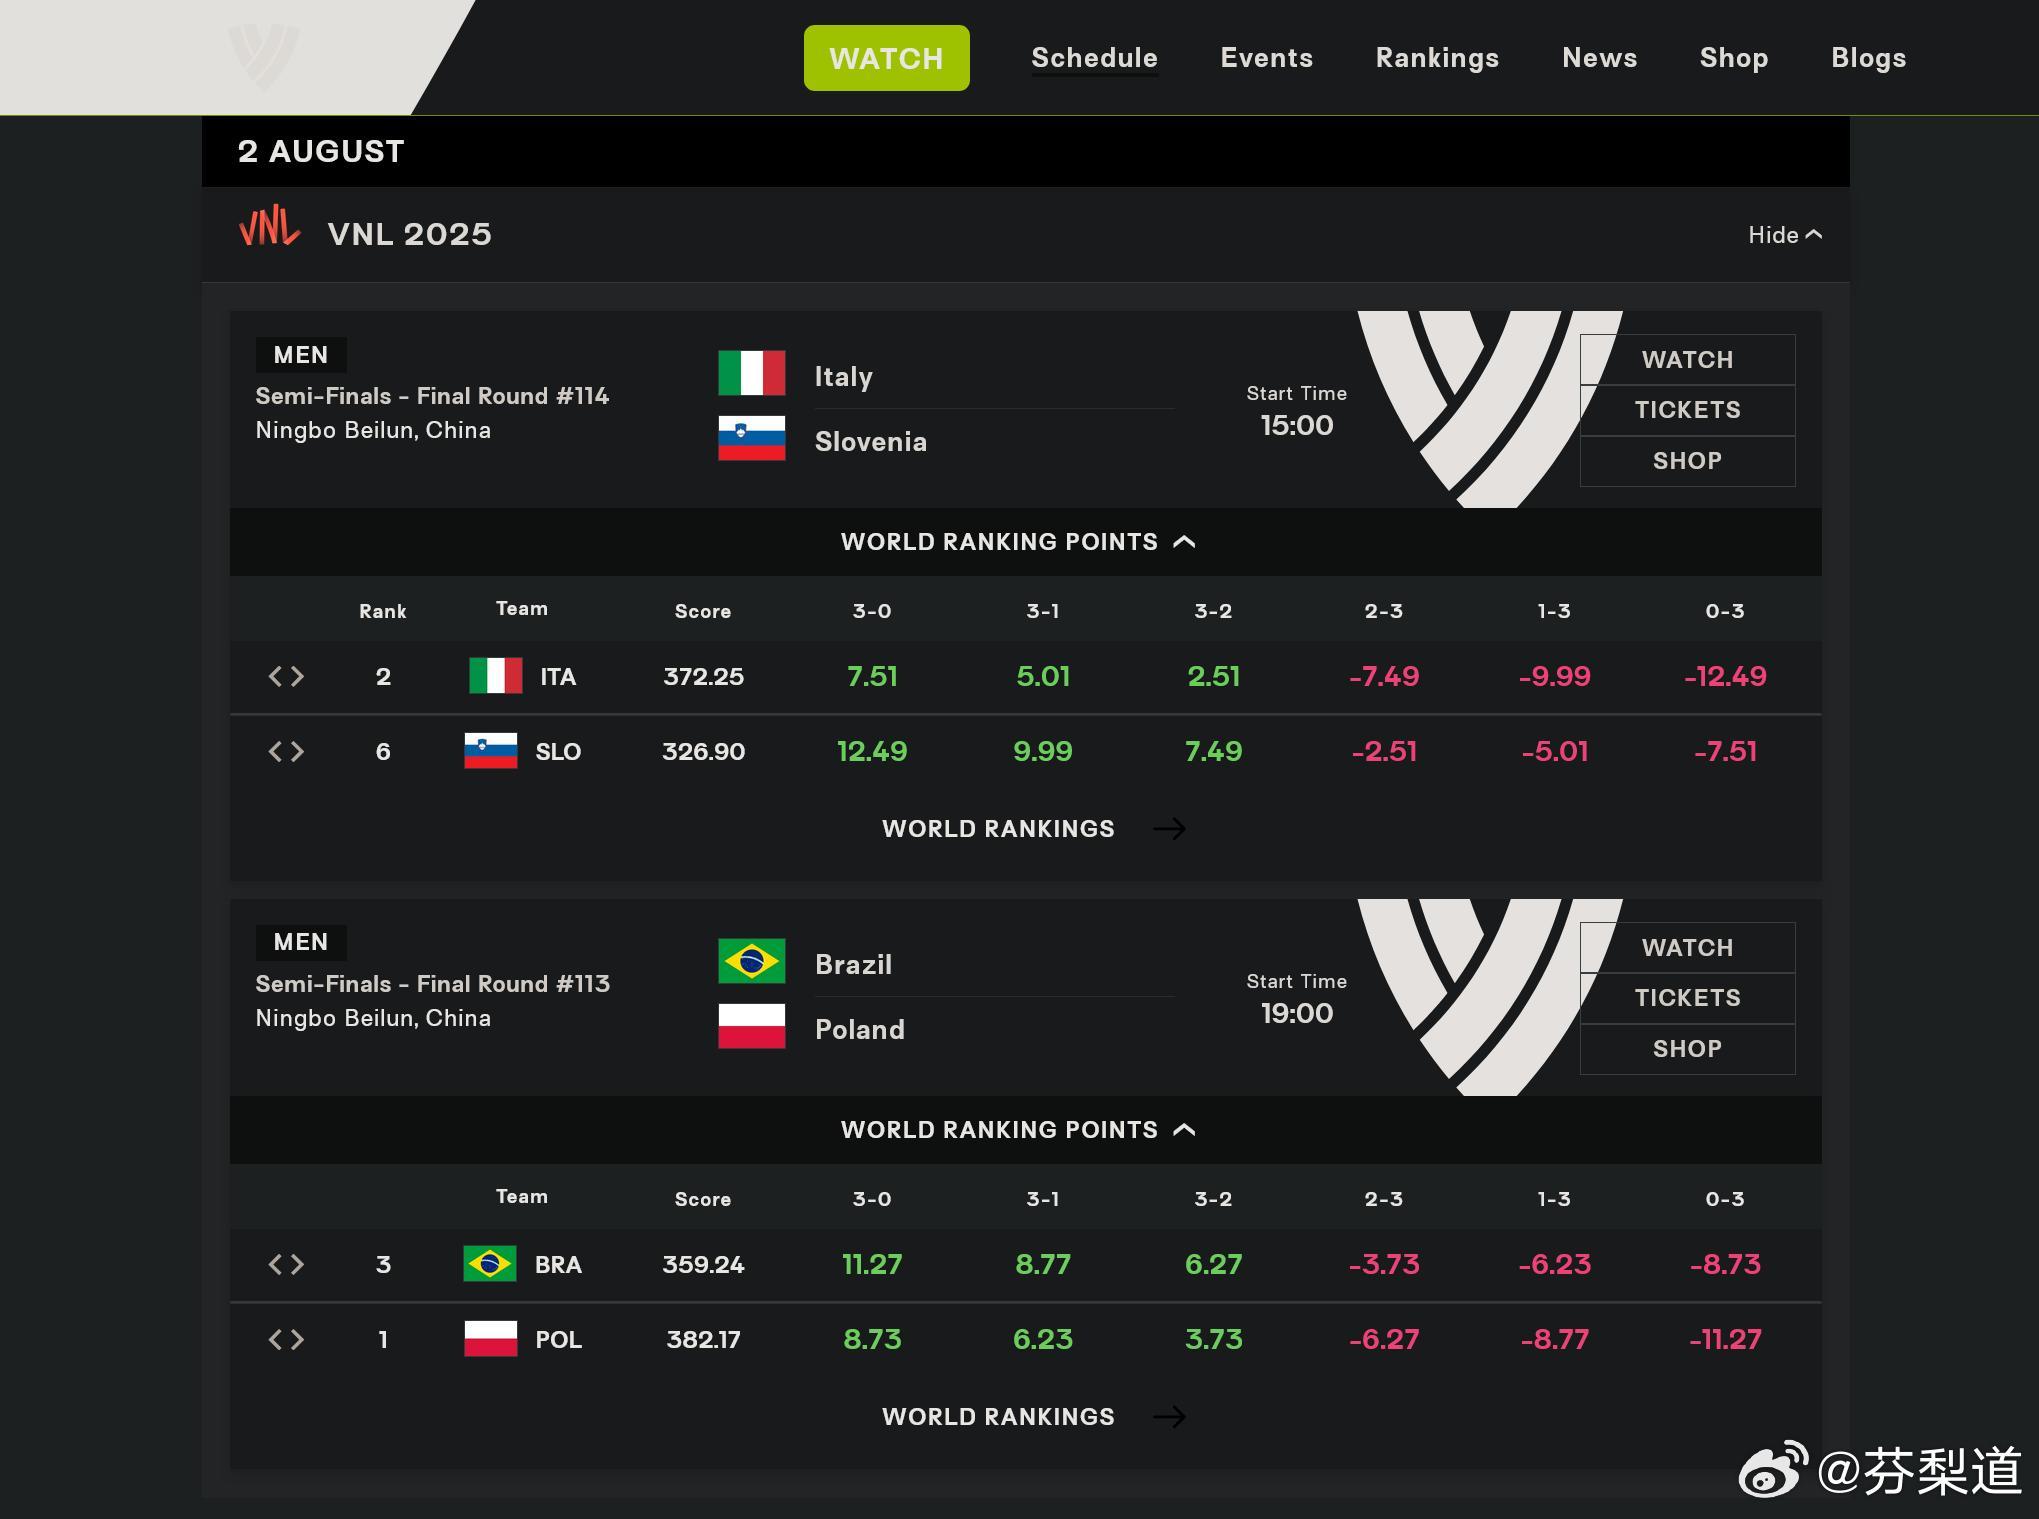Click the rank-change arrows icon in SLO row

(286, 751)
